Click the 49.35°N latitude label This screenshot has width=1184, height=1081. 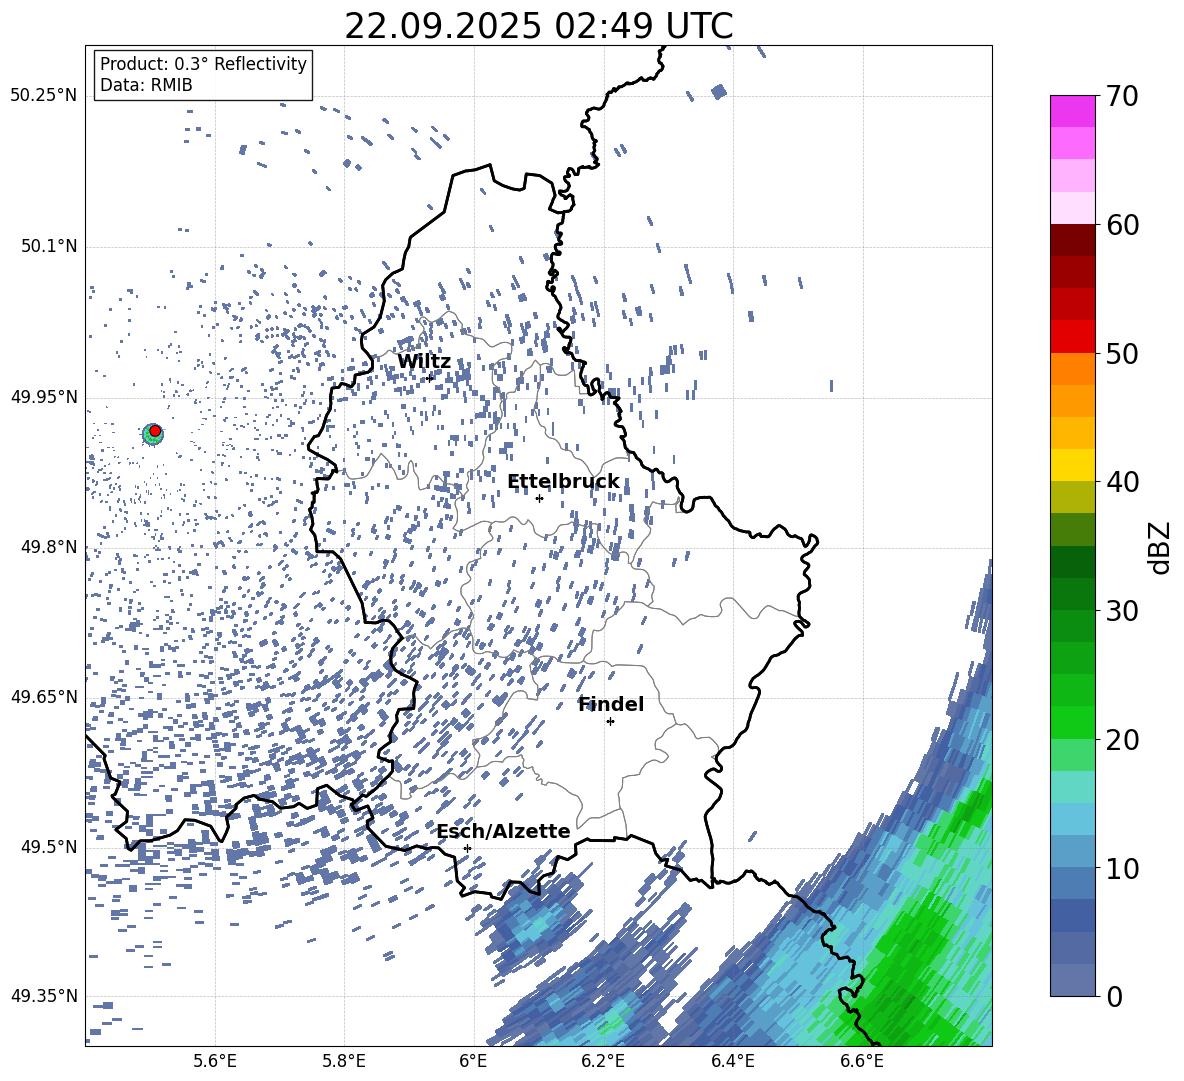click(x=44, y=996)
